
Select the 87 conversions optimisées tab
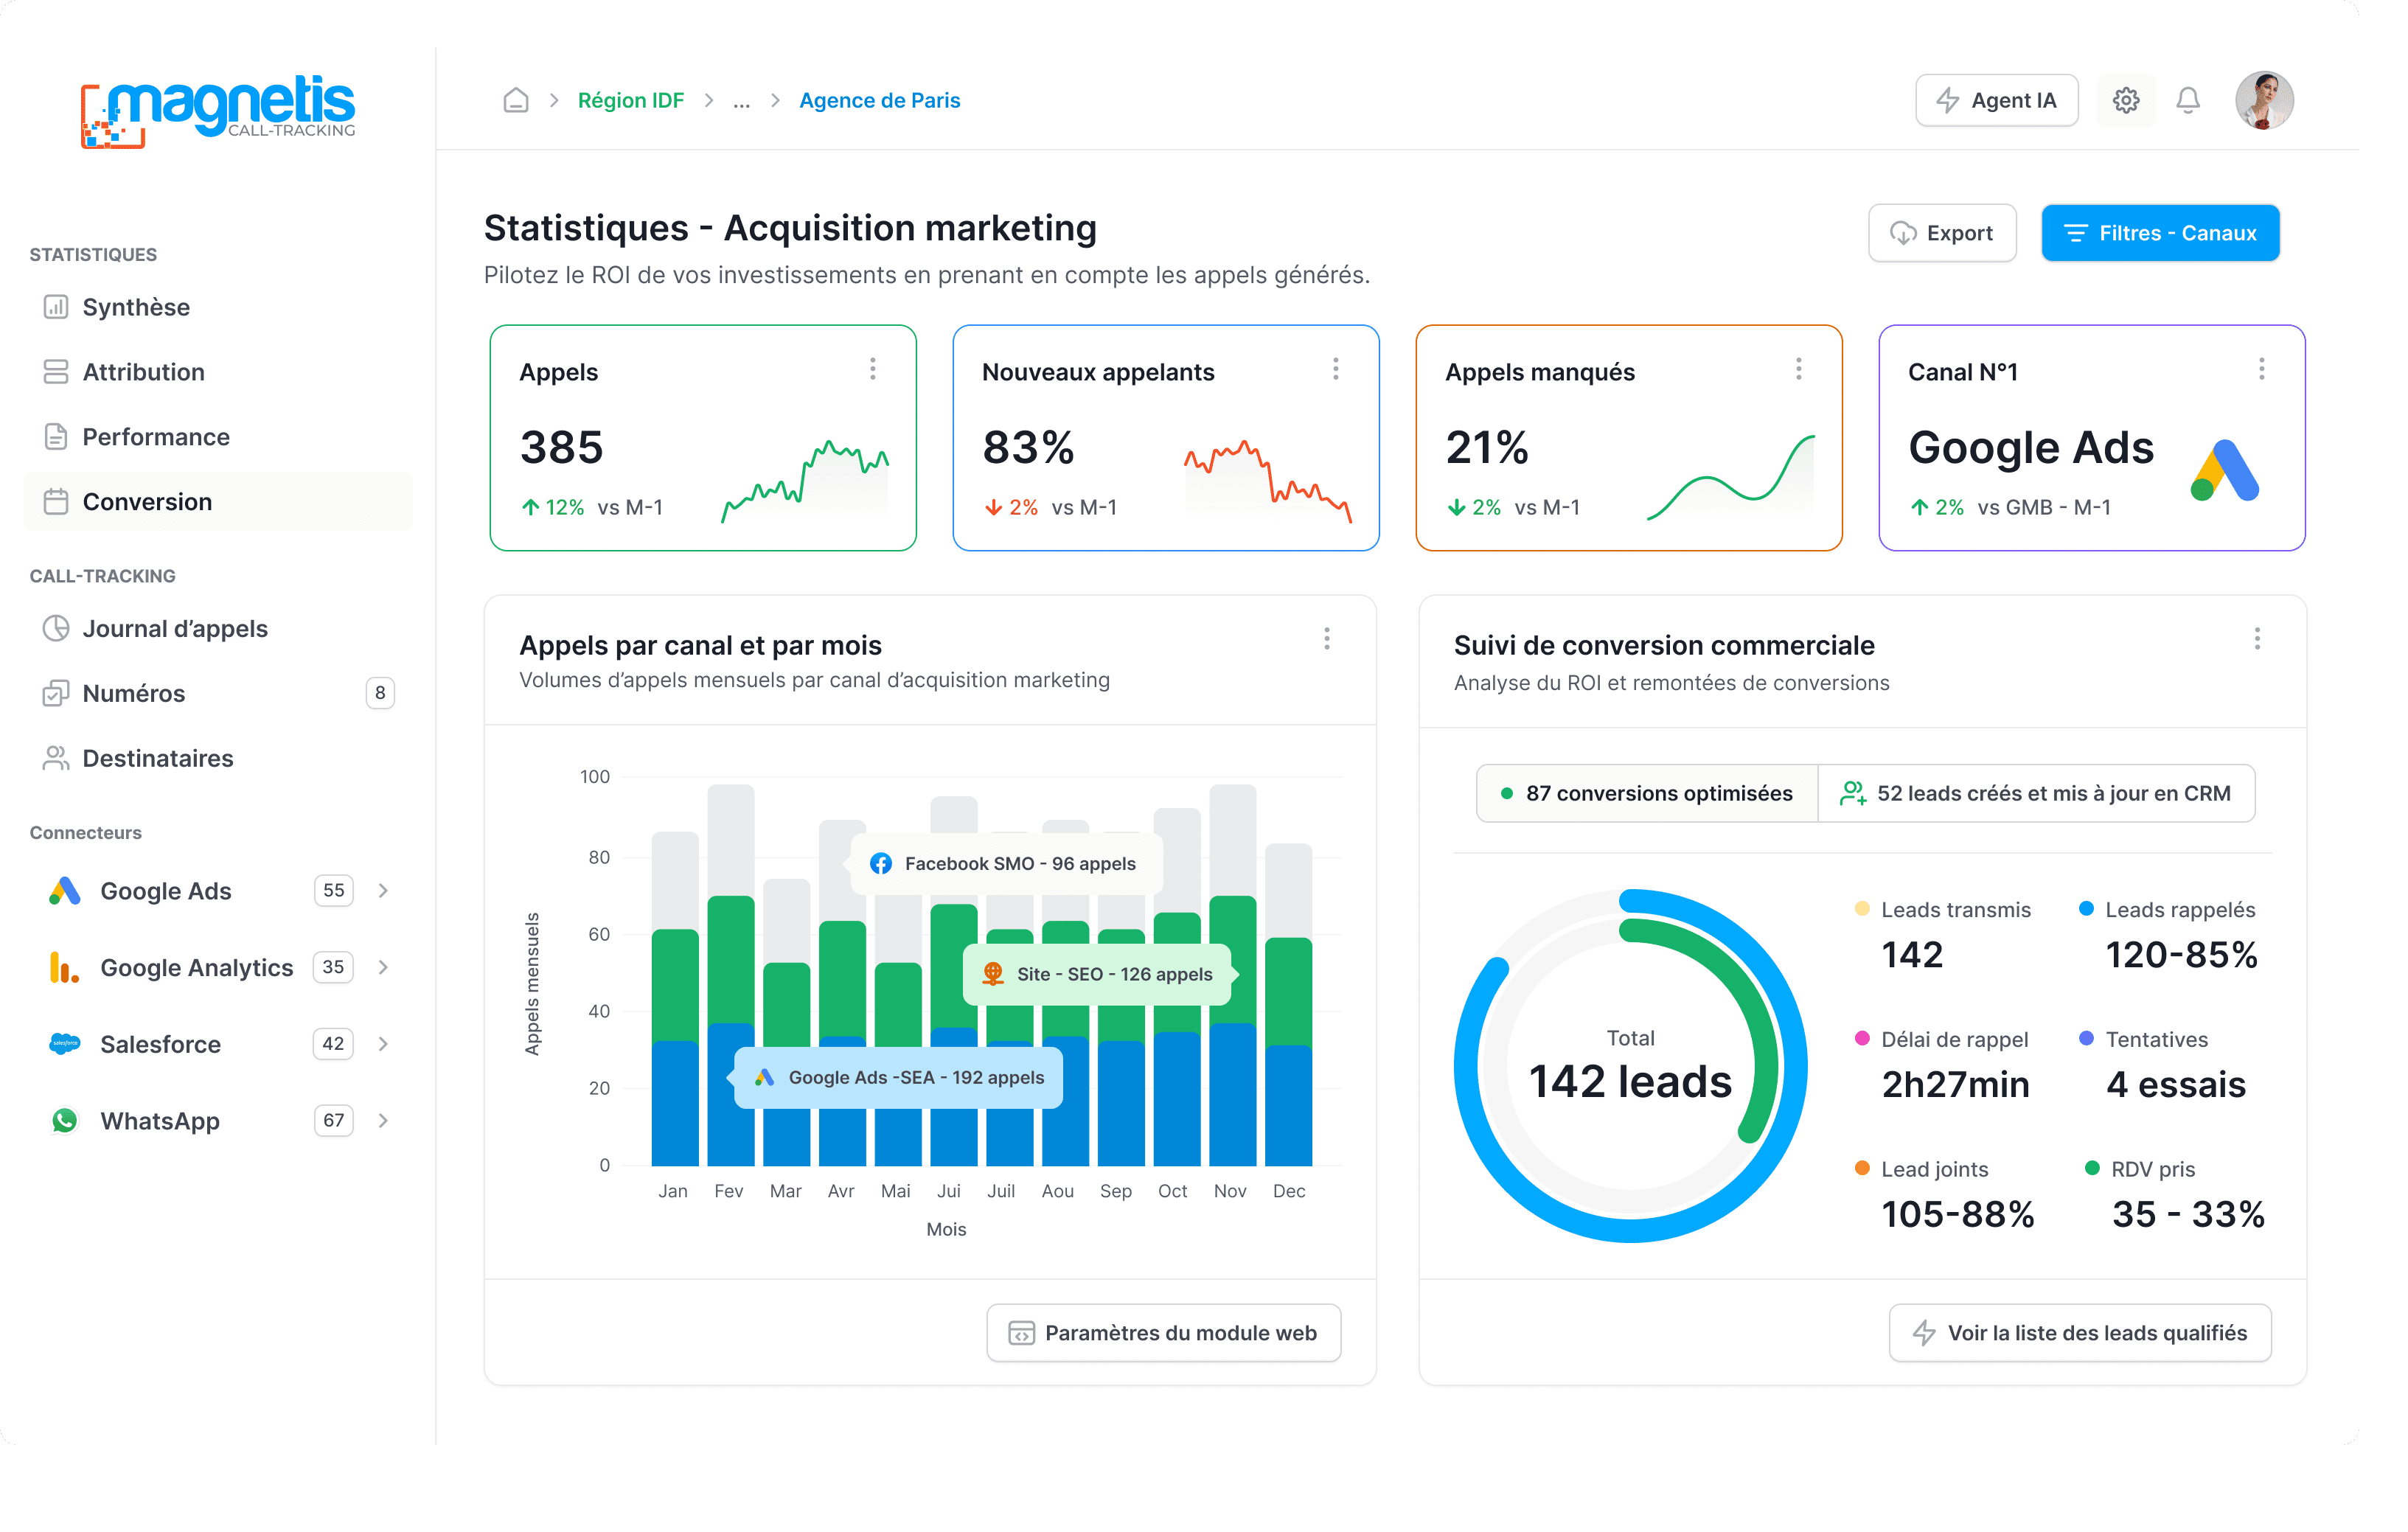click(1646, 793)
